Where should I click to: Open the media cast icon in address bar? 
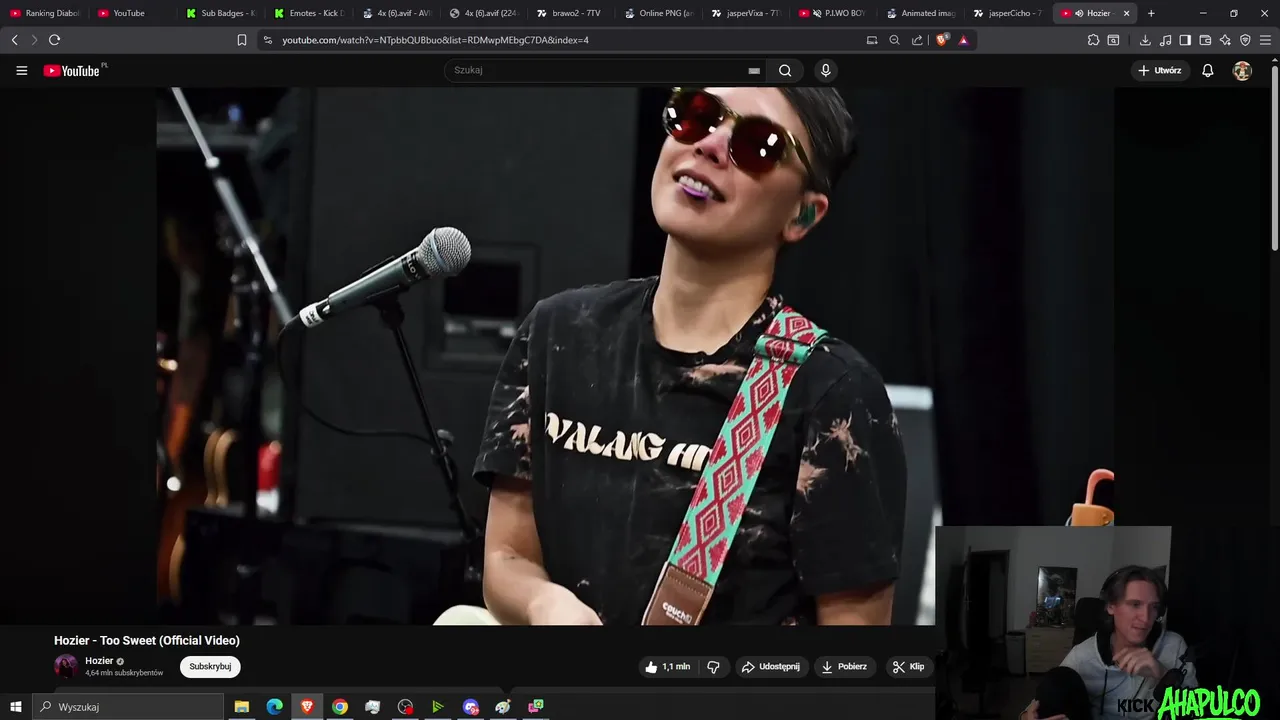[872, 40]
